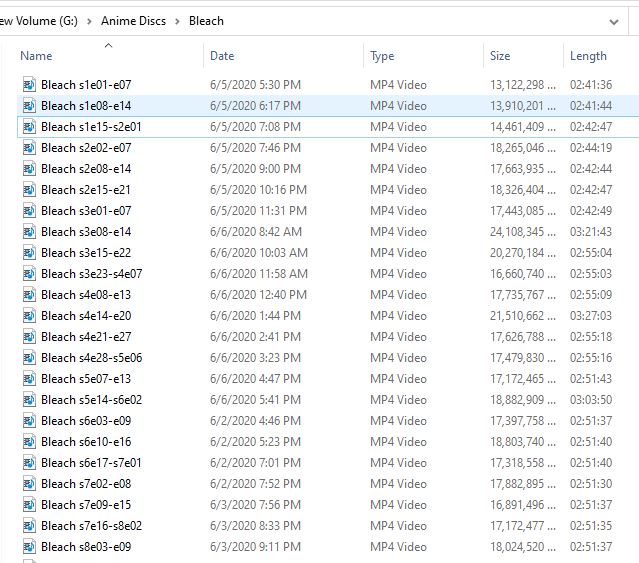Select file name Bleach s1e01-e07

point(86,85)
